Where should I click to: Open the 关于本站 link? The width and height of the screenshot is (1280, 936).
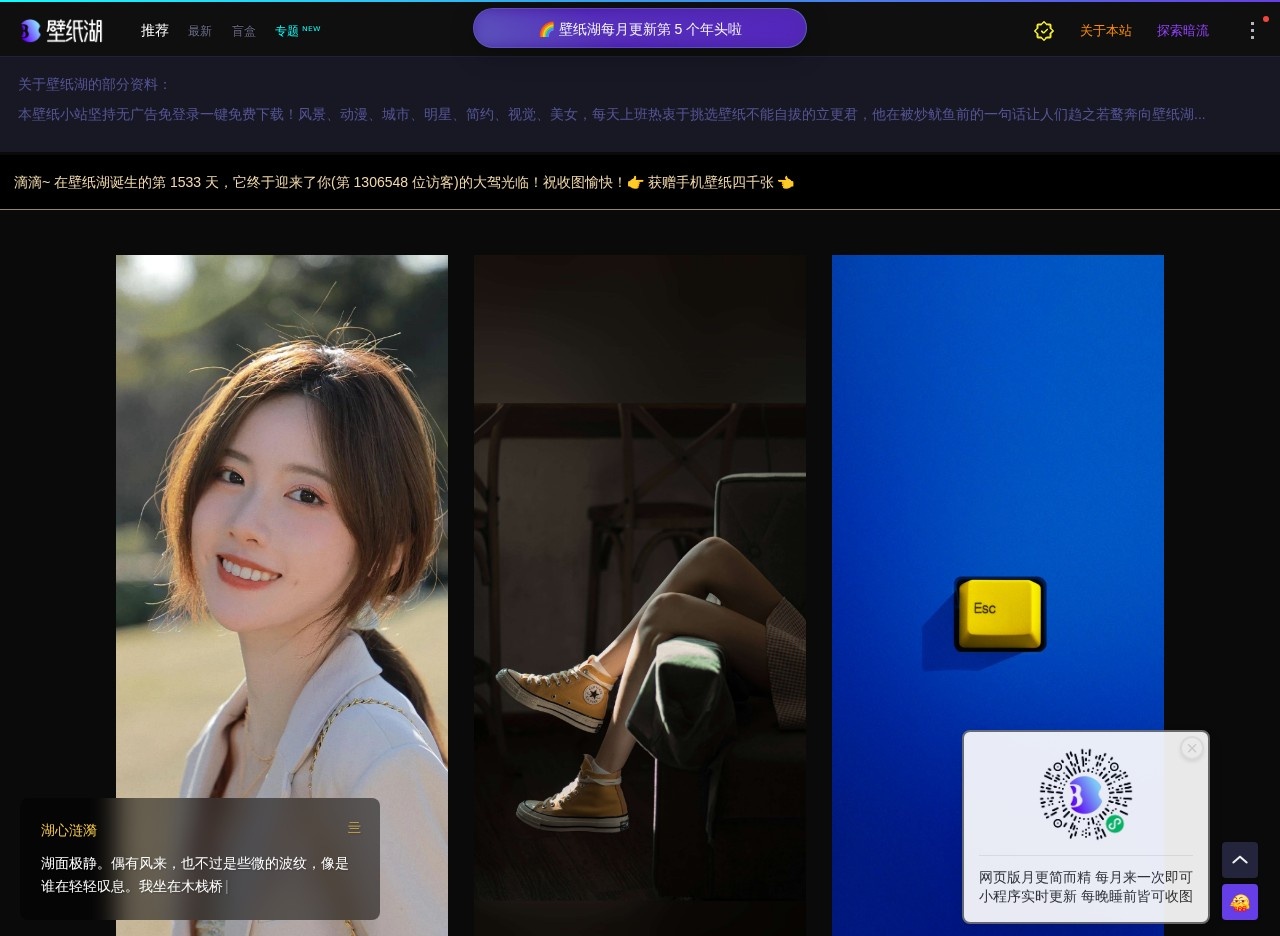(x=1105, y=31)
